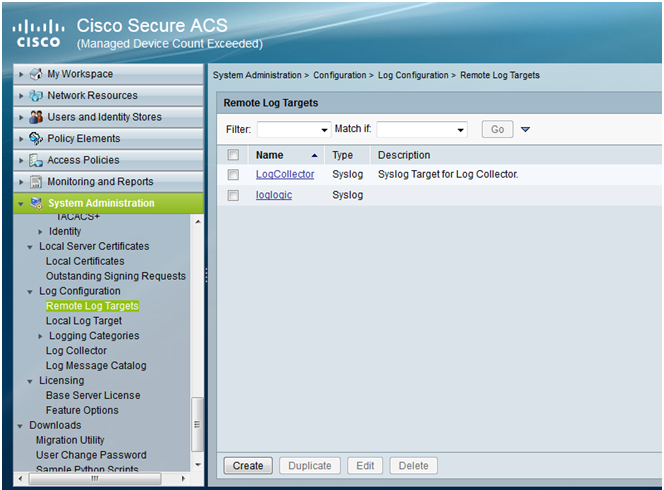Select Base Server License
The image size is (664, 490).
coord(93,396)
